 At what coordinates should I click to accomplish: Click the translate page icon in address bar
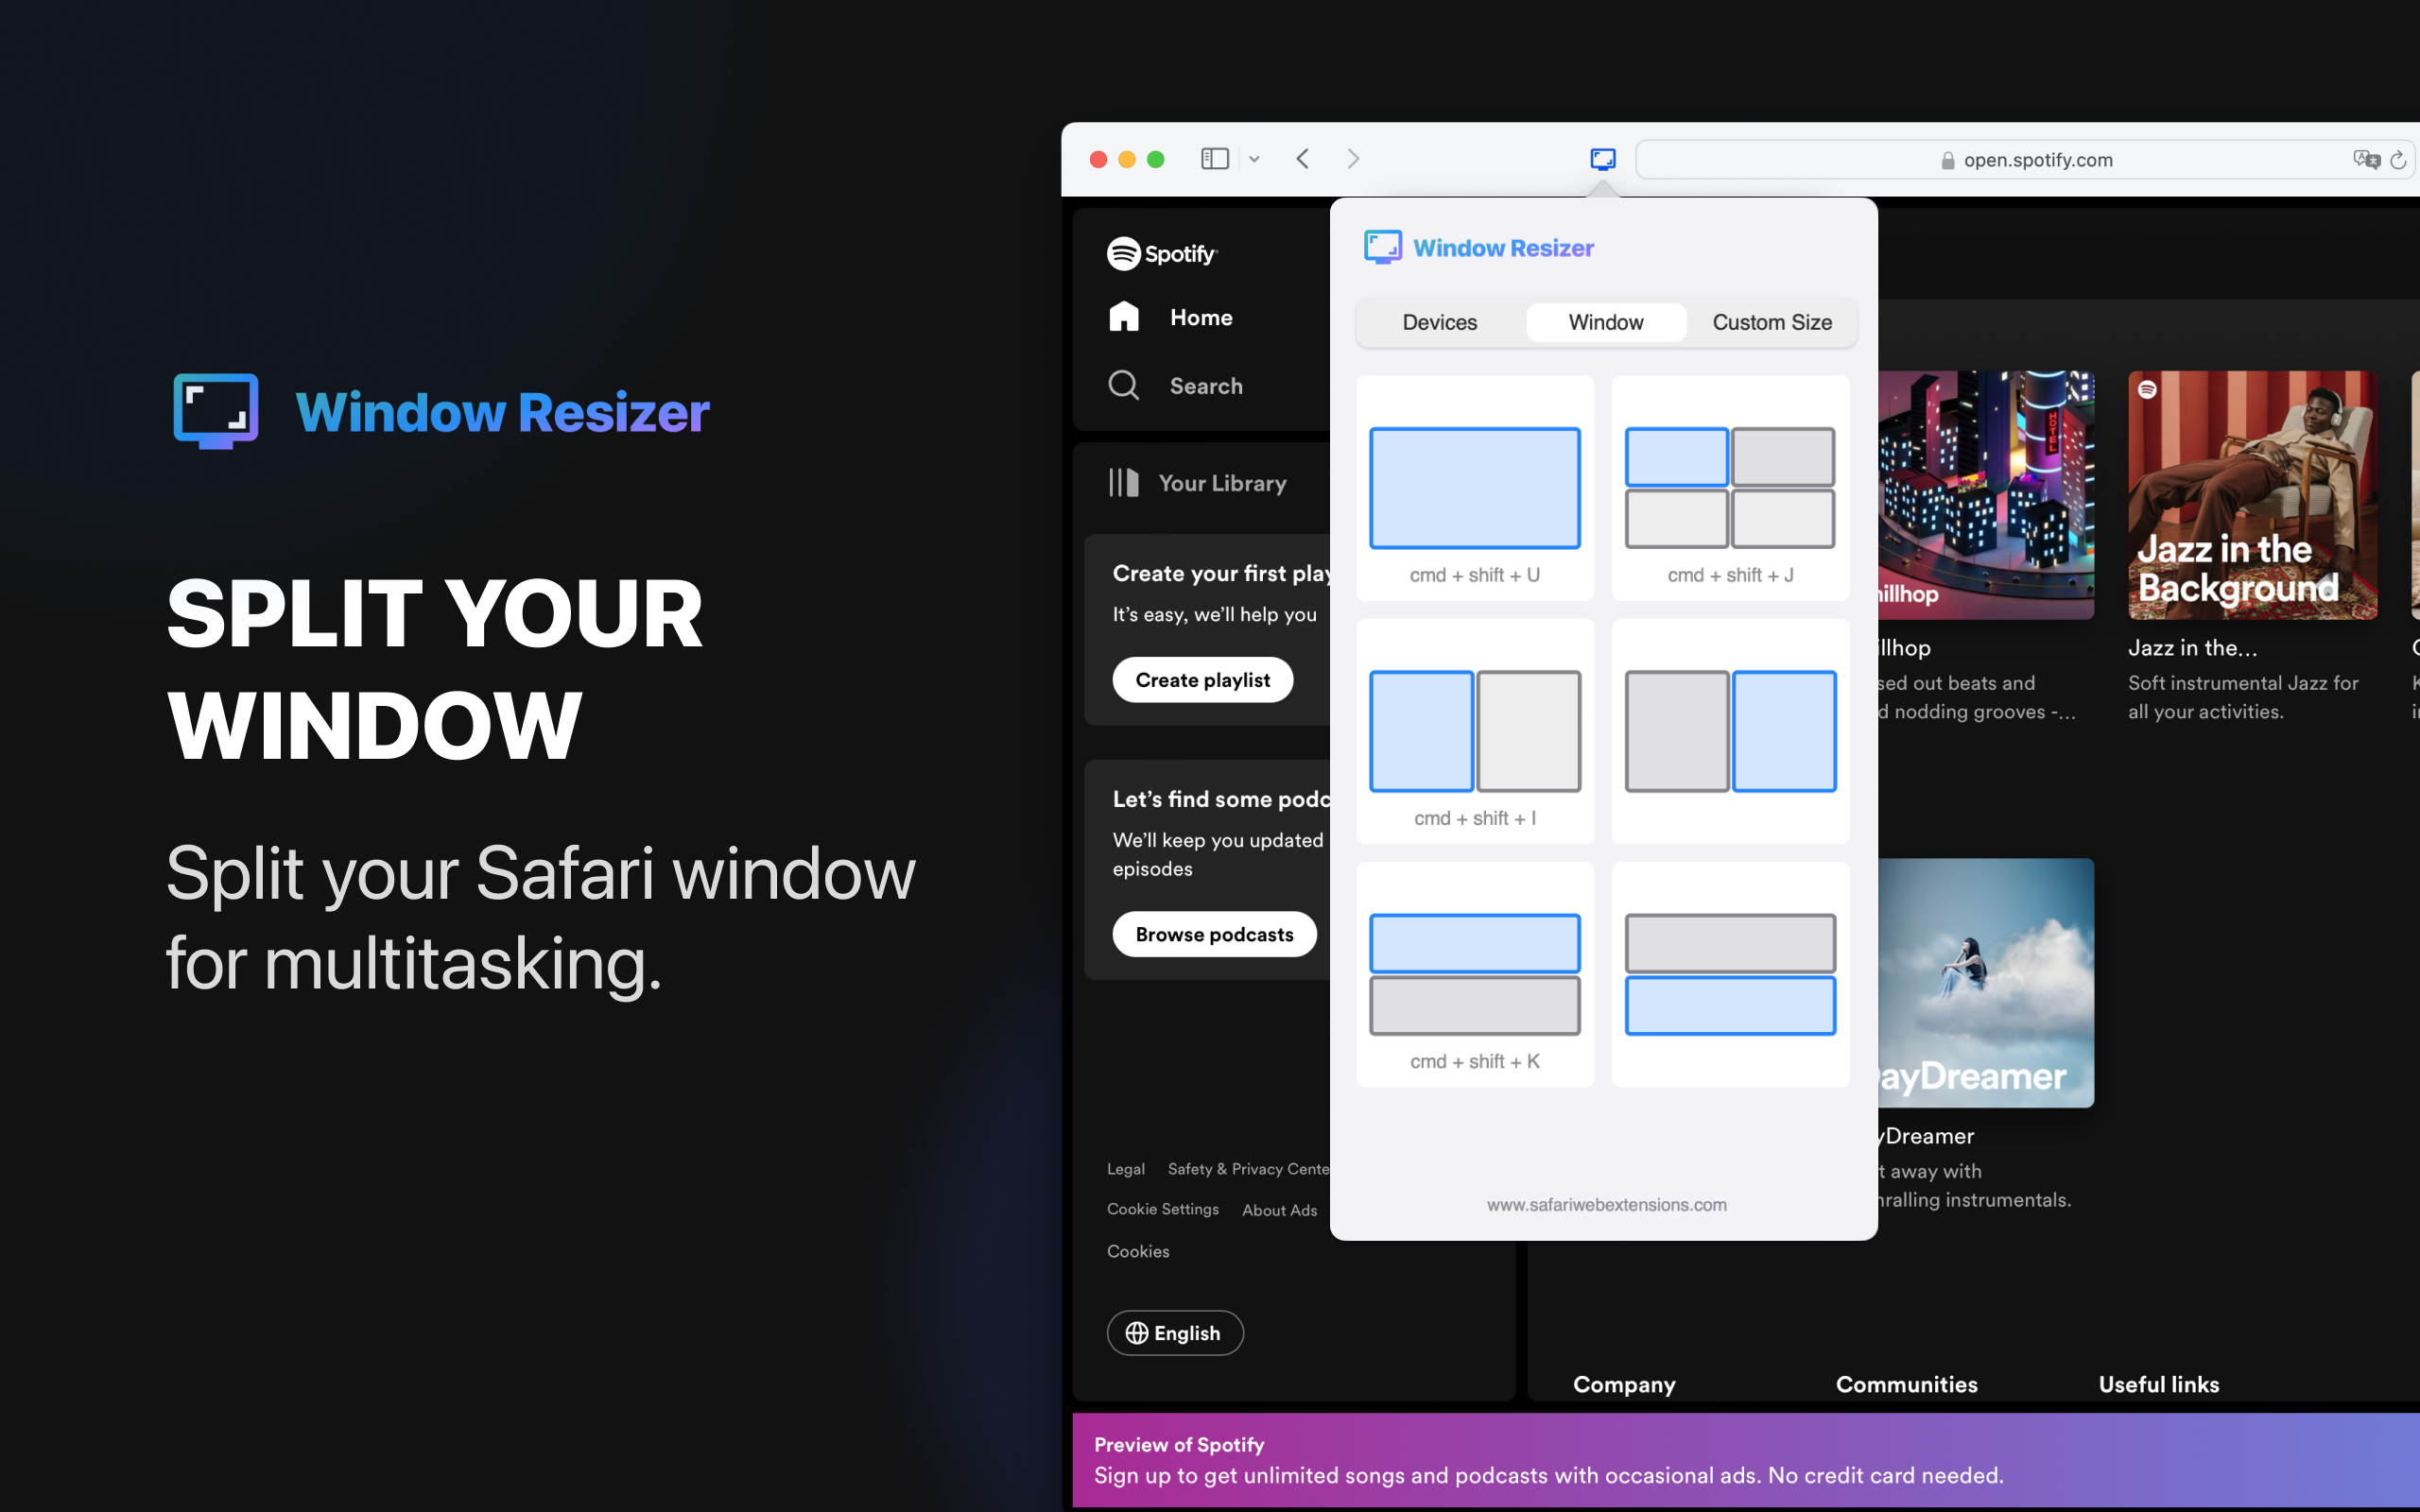(2366, 160)
